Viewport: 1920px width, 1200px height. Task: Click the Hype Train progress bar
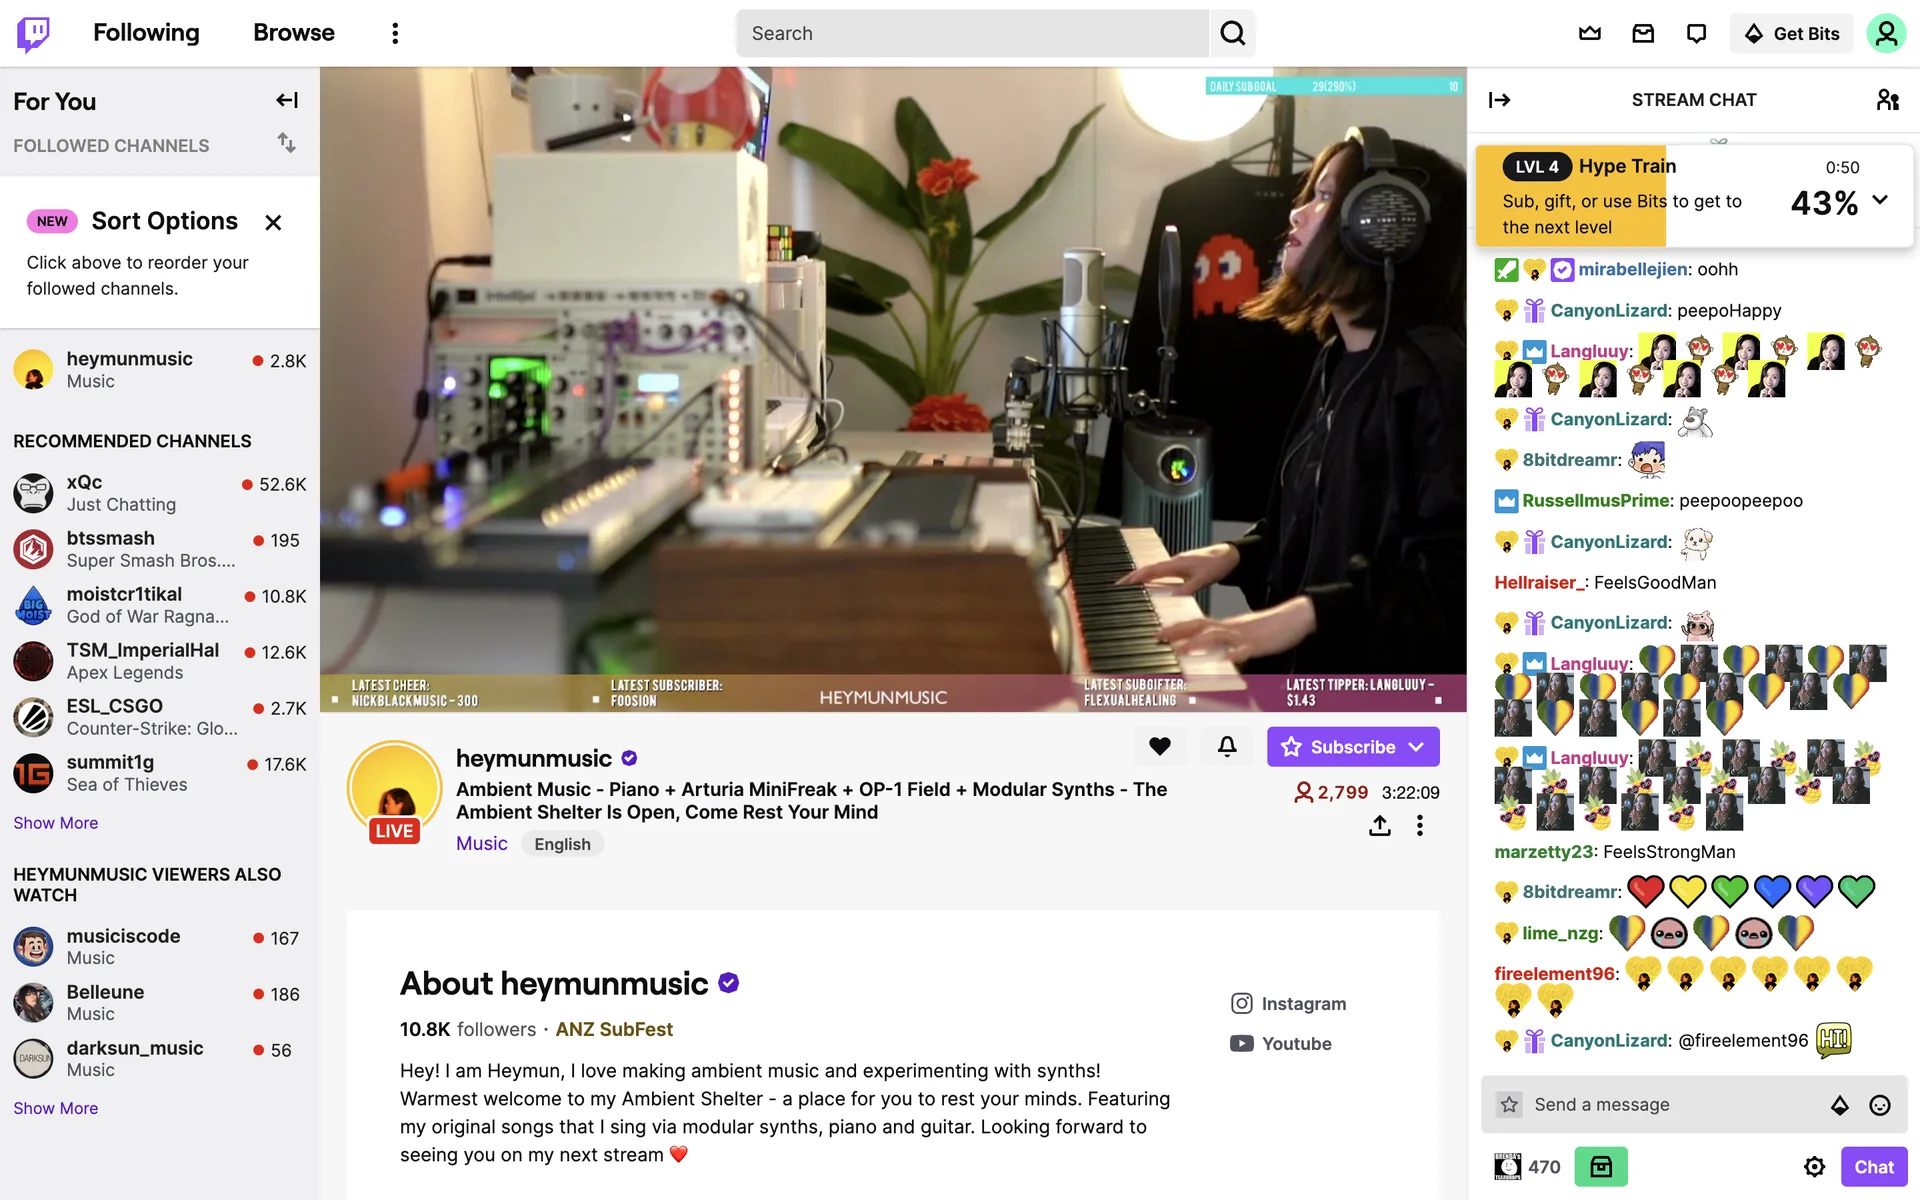[x=1695, y=197]
